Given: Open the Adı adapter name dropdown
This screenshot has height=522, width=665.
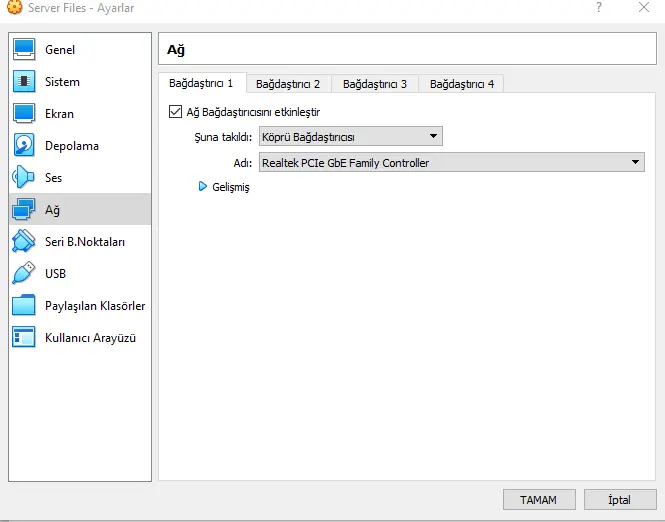Looking at the screenshot, I should click(451, 162).
